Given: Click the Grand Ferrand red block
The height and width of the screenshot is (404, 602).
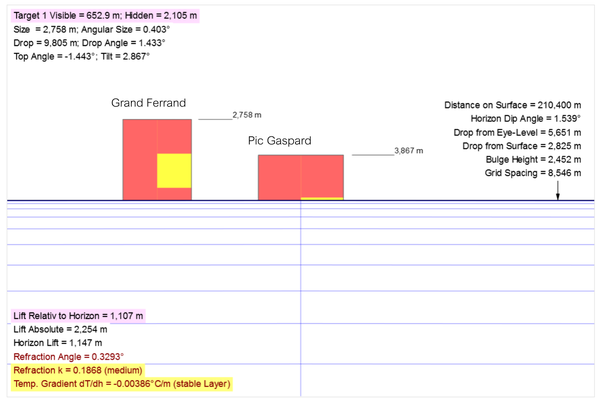Looking at the screenshot, I should click(140, 160).
